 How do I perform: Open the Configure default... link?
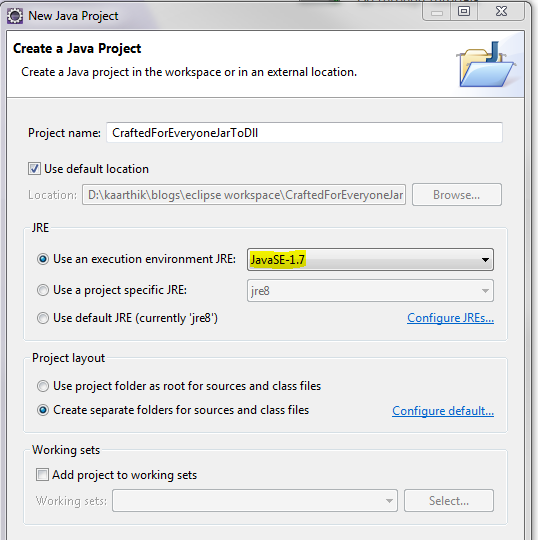443,411
